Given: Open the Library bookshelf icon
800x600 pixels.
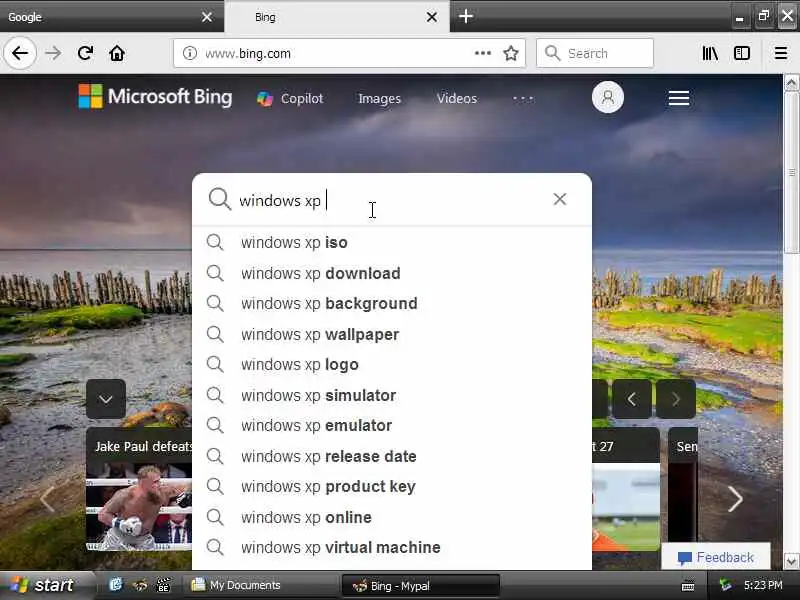Looking at the screenshot, I should pyautogui.click(x=710, y=53).
